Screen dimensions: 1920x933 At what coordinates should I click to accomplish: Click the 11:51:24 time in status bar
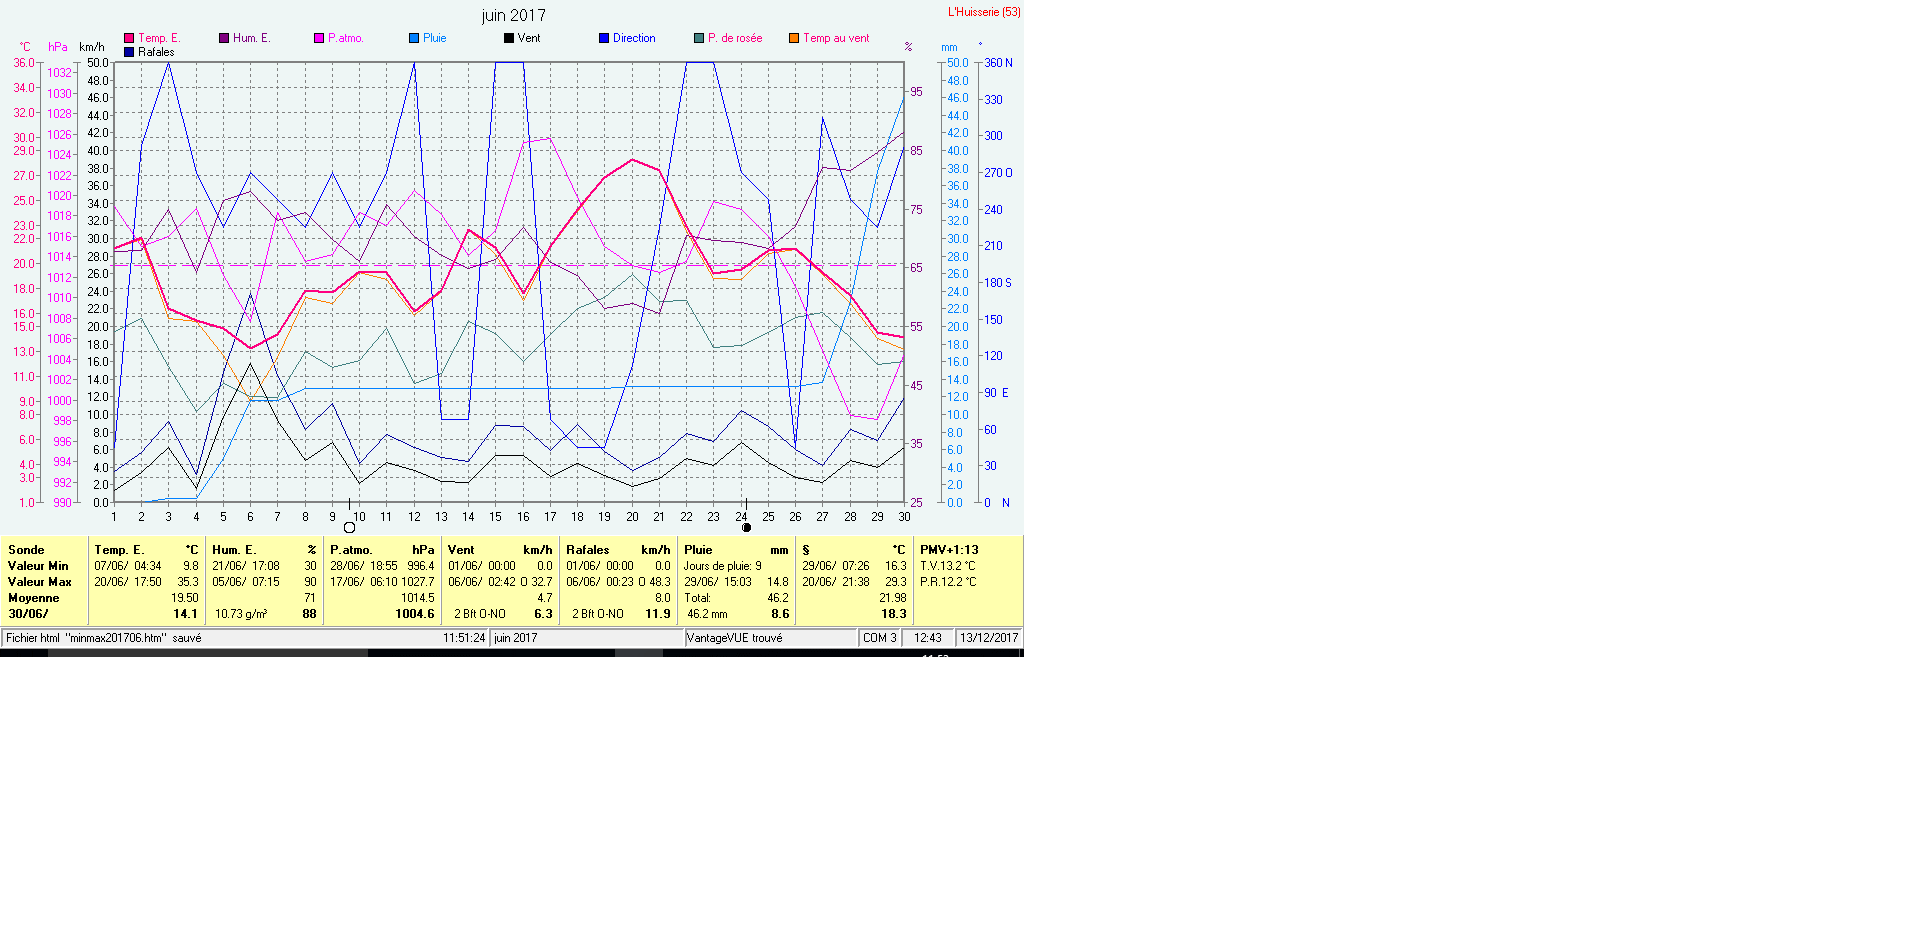click(464, 638)
